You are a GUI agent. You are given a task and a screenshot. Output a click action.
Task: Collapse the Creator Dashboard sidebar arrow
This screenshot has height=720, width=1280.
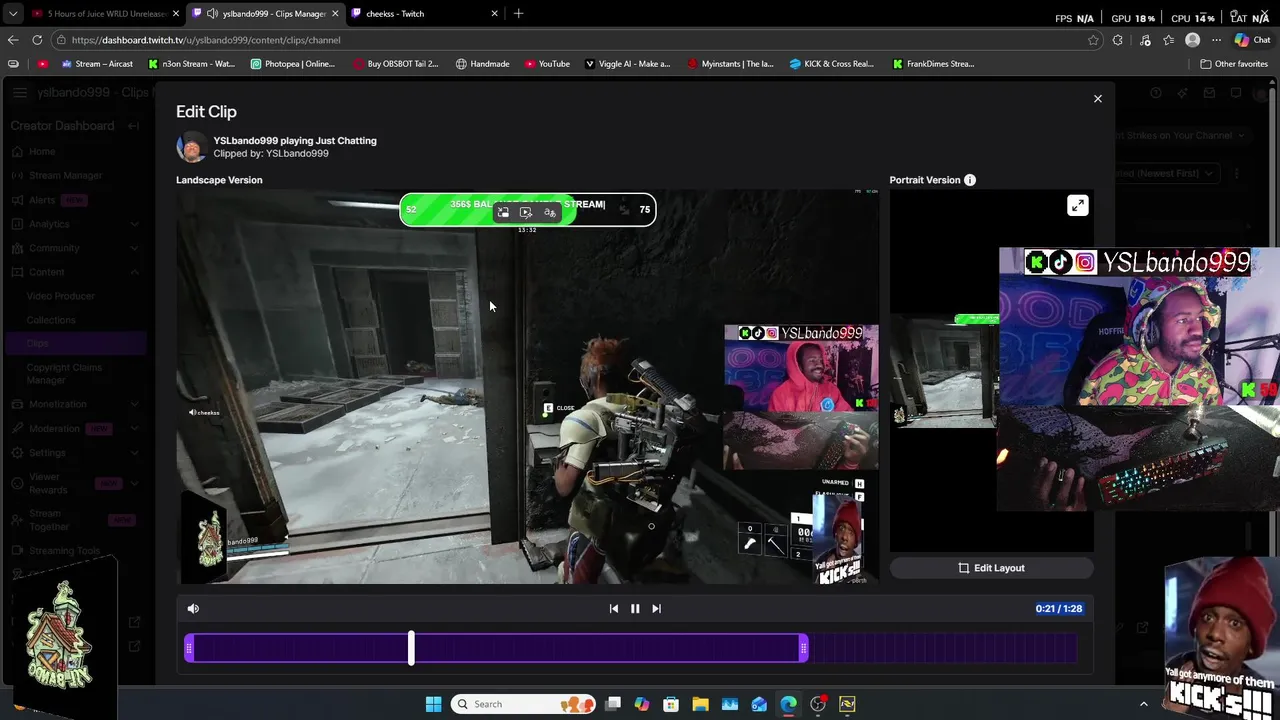coord(134,126)
